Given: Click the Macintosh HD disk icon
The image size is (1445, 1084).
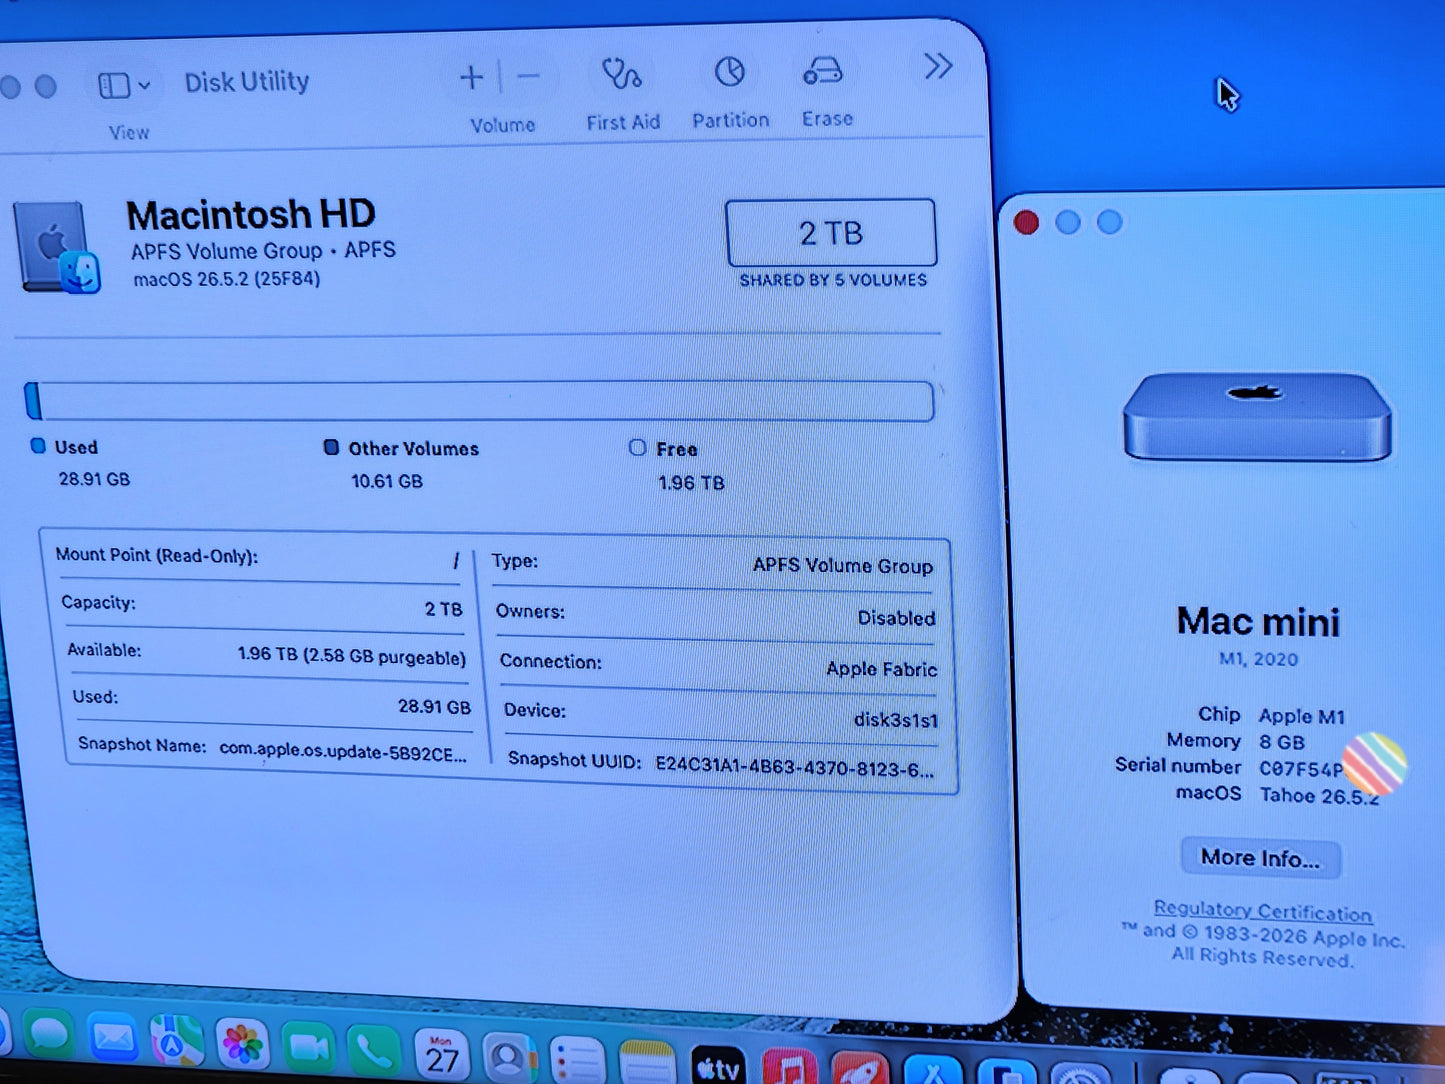Looking at the screenshot, I should 57,247.
